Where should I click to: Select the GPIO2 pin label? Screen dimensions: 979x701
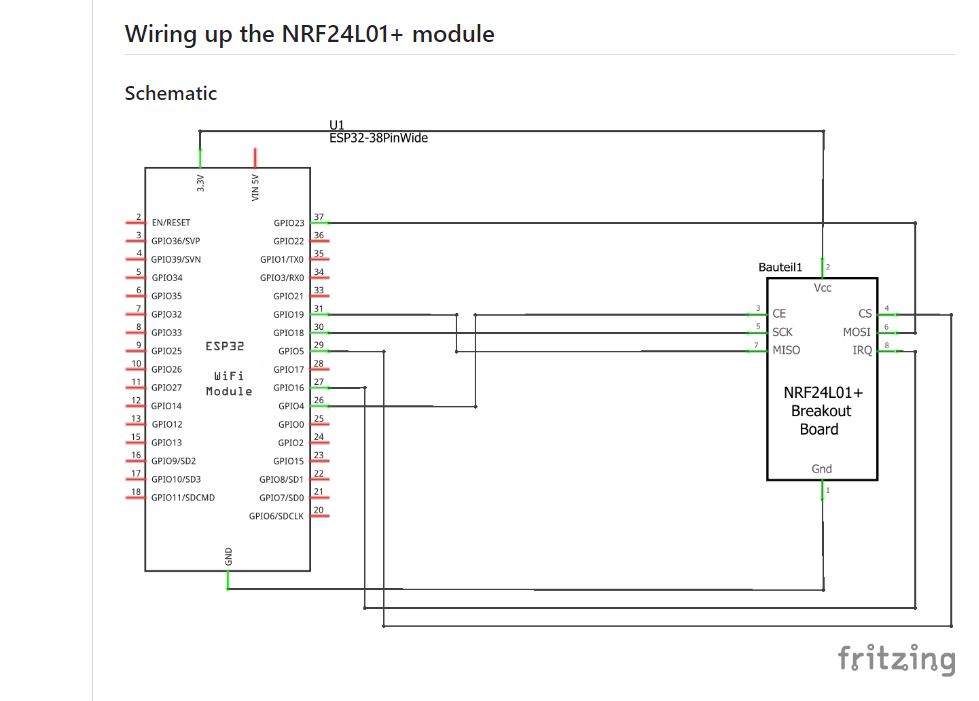click(x=291, y=443)
